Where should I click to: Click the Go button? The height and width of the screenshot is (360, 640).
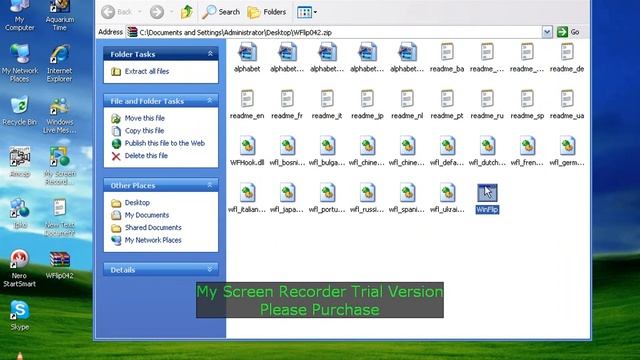[x=568, y=32]
